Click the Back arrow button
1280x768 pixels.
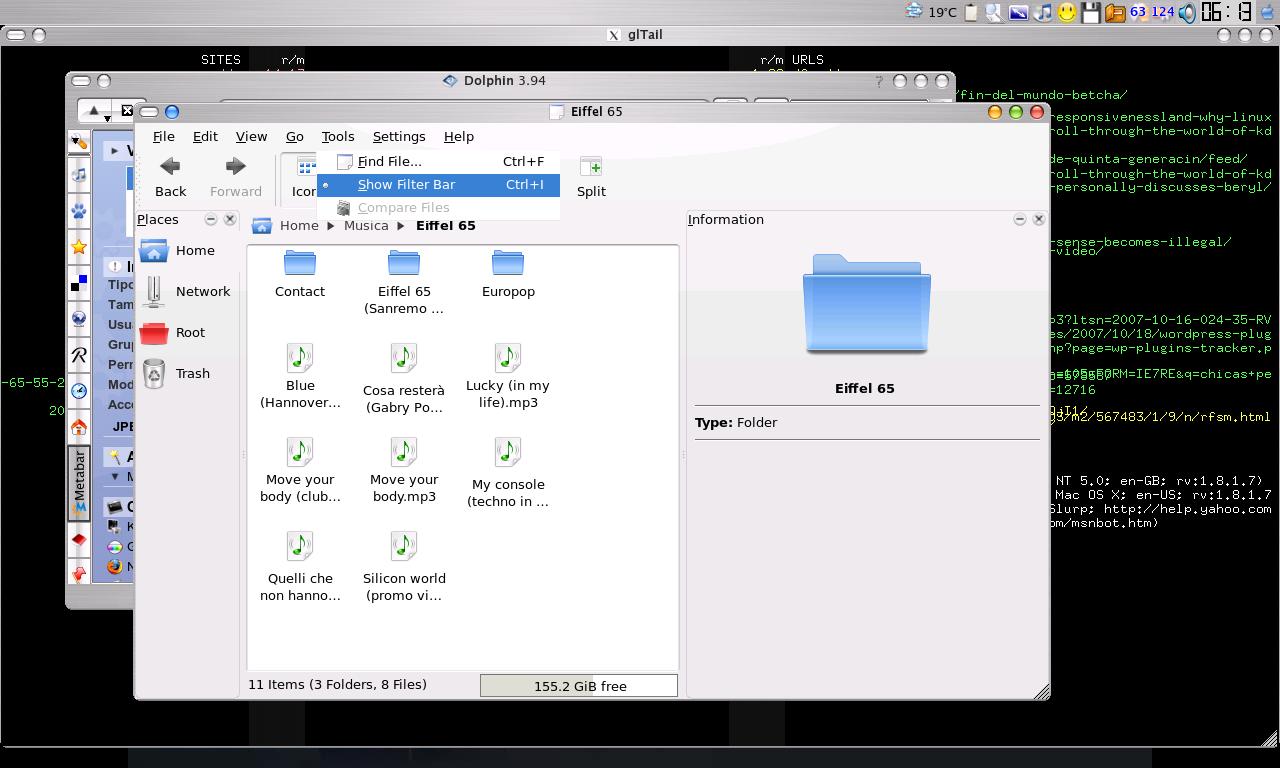[x=170, y=177]
